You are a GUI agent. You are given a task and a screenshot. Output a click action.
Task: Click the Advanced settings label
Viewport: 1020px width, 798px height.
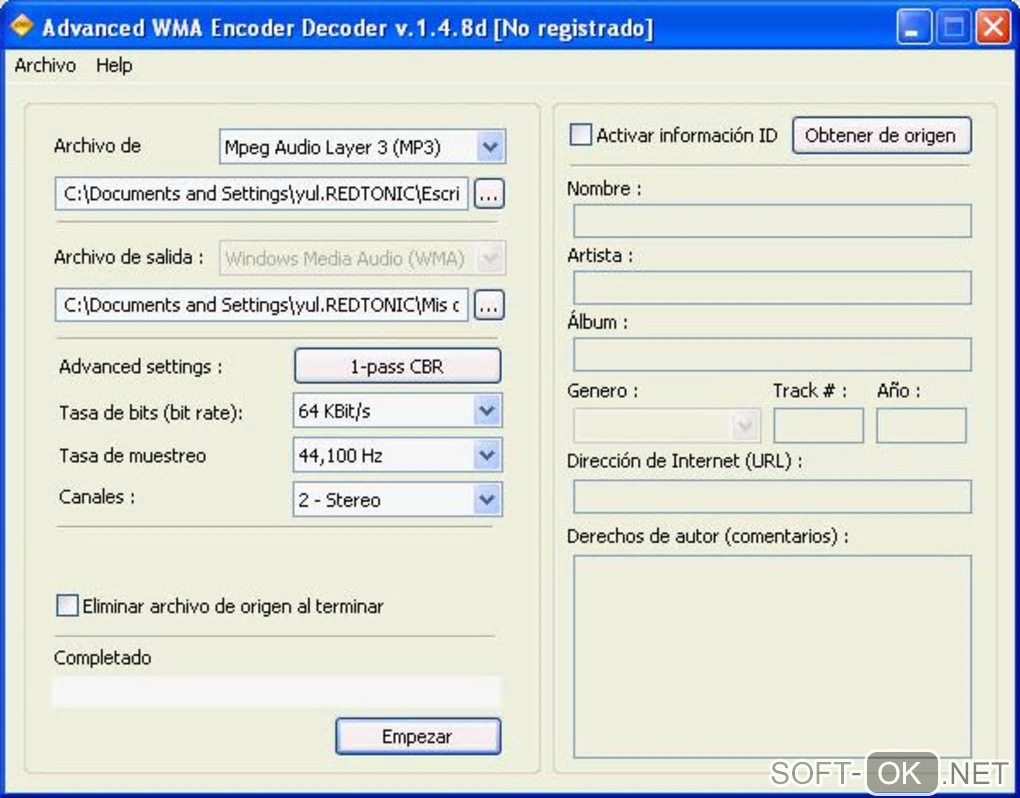pyautogui.click(x=141, y=367)
